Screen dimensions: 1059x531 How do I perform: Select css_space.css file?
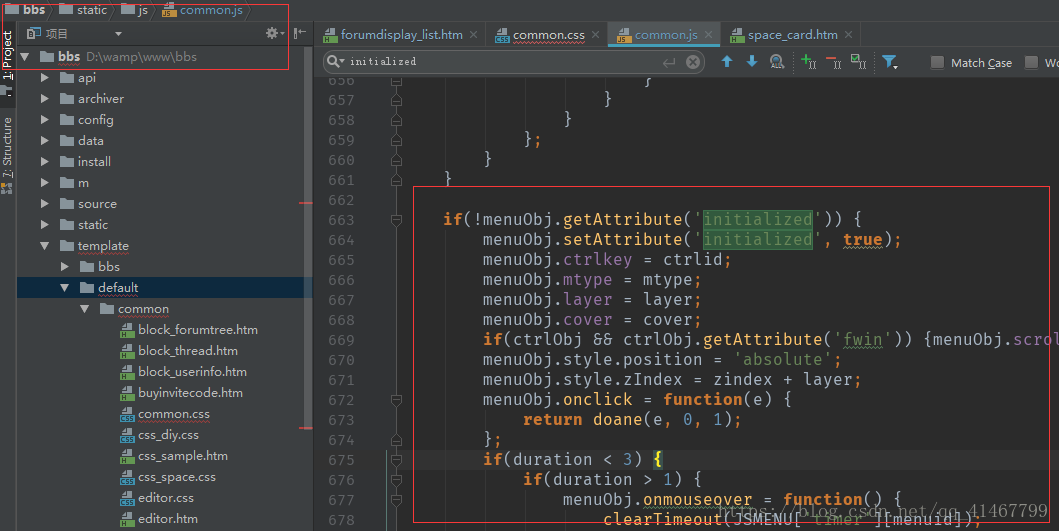168,477
